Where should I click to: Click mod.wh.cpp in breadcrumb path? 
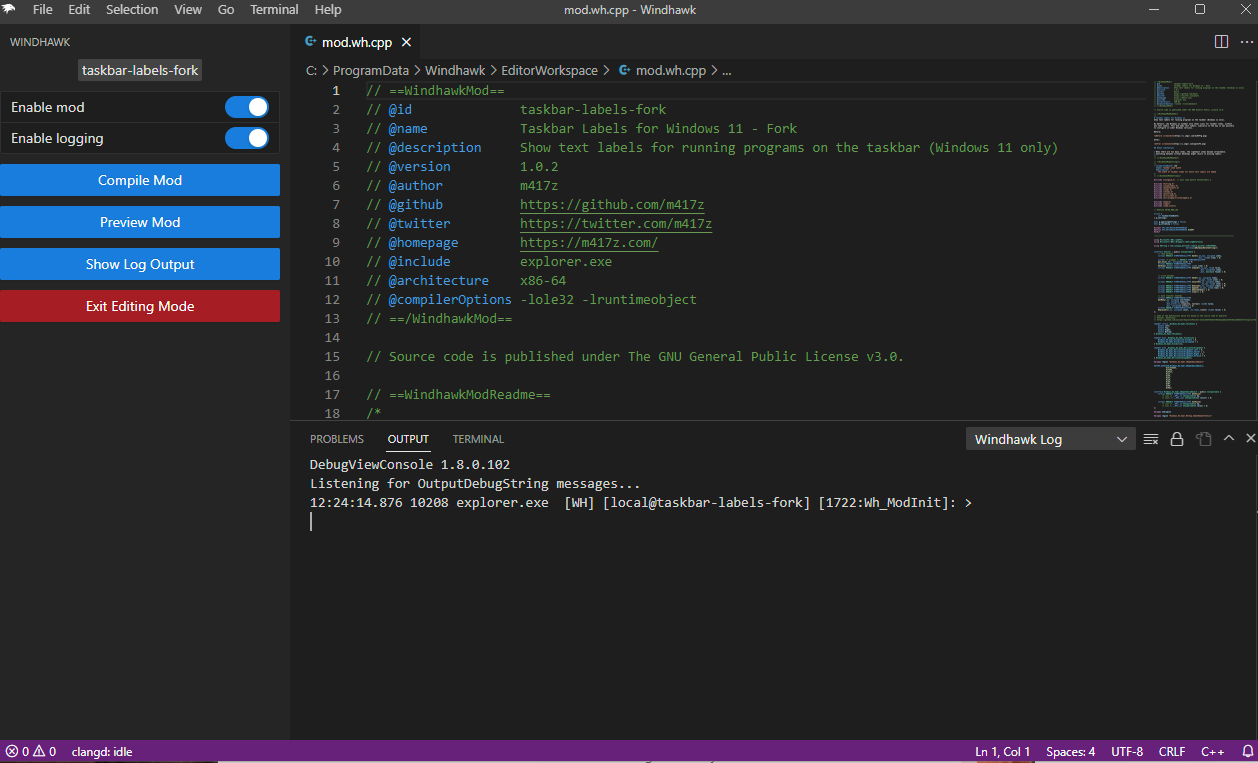click(671, 71)
